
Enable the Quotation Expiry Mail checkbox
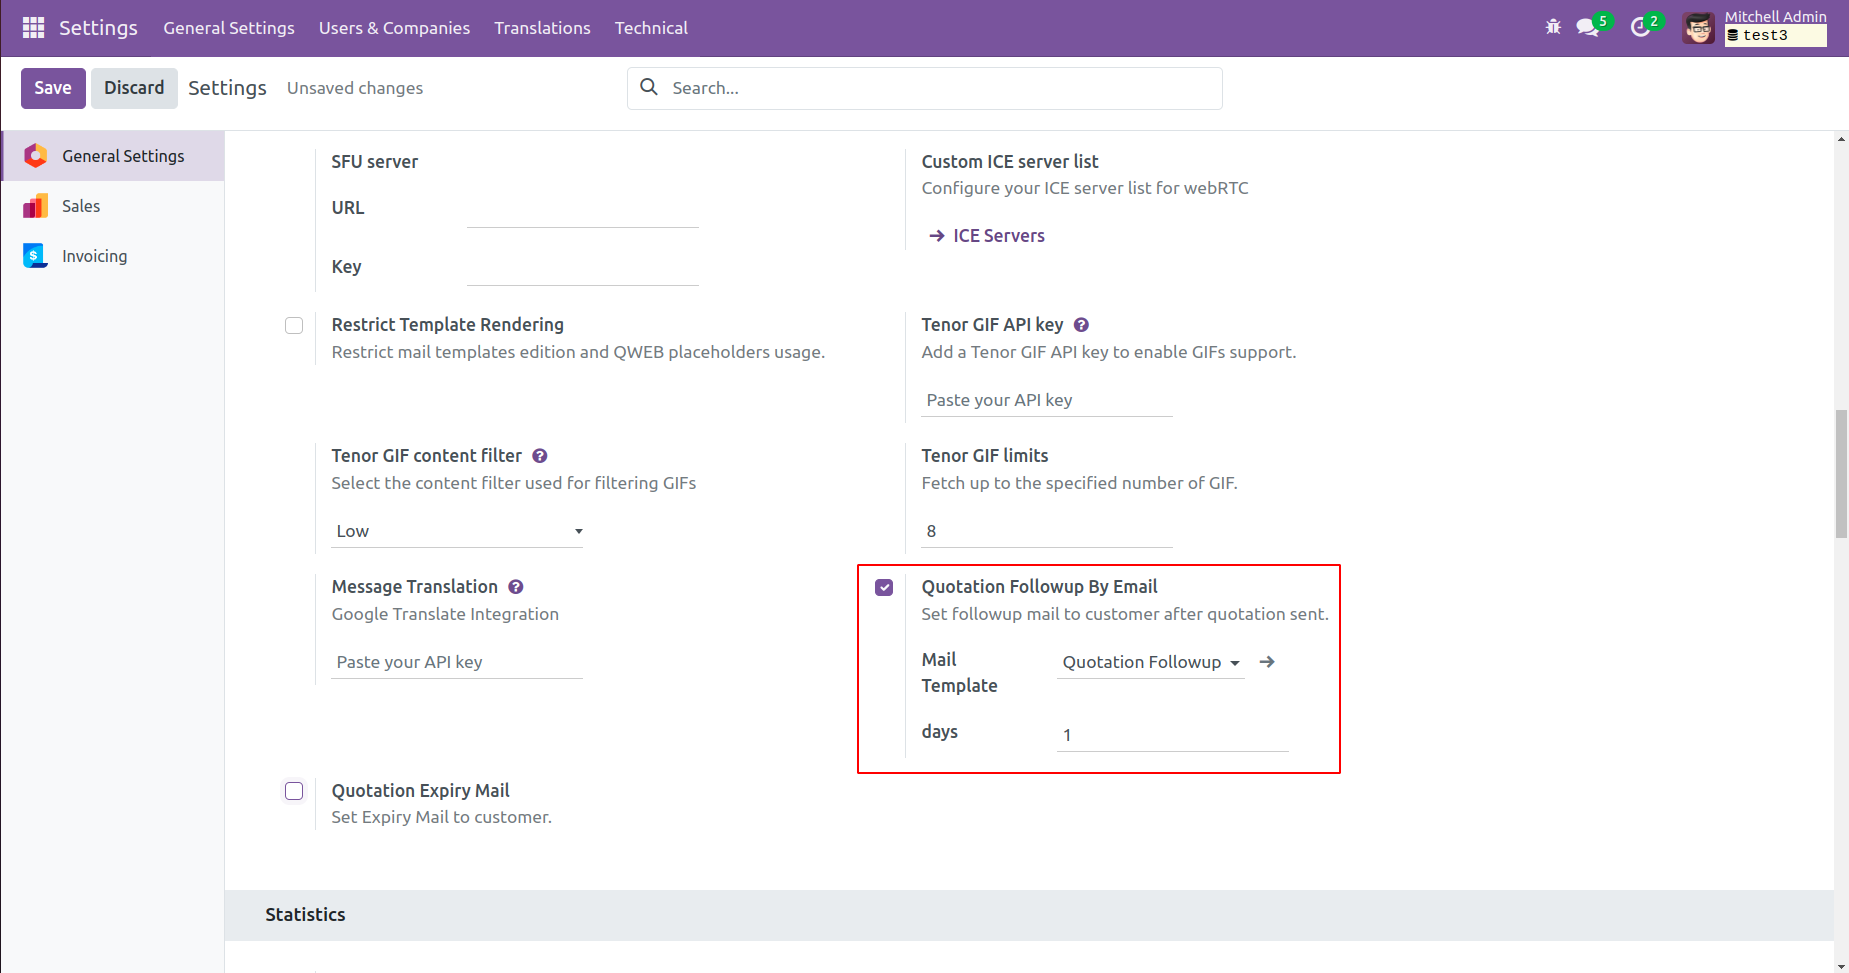coord(294,791)
